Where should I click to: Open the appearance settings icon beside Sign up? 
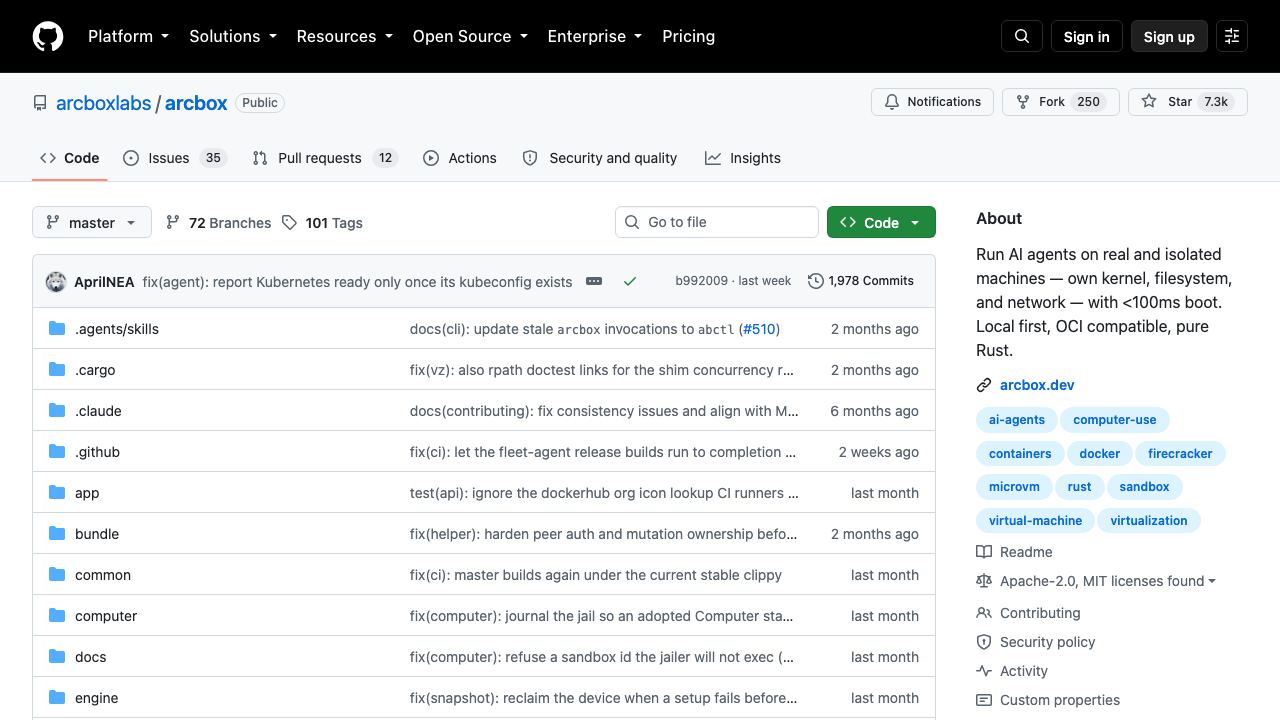click(x=1232, y=36)
